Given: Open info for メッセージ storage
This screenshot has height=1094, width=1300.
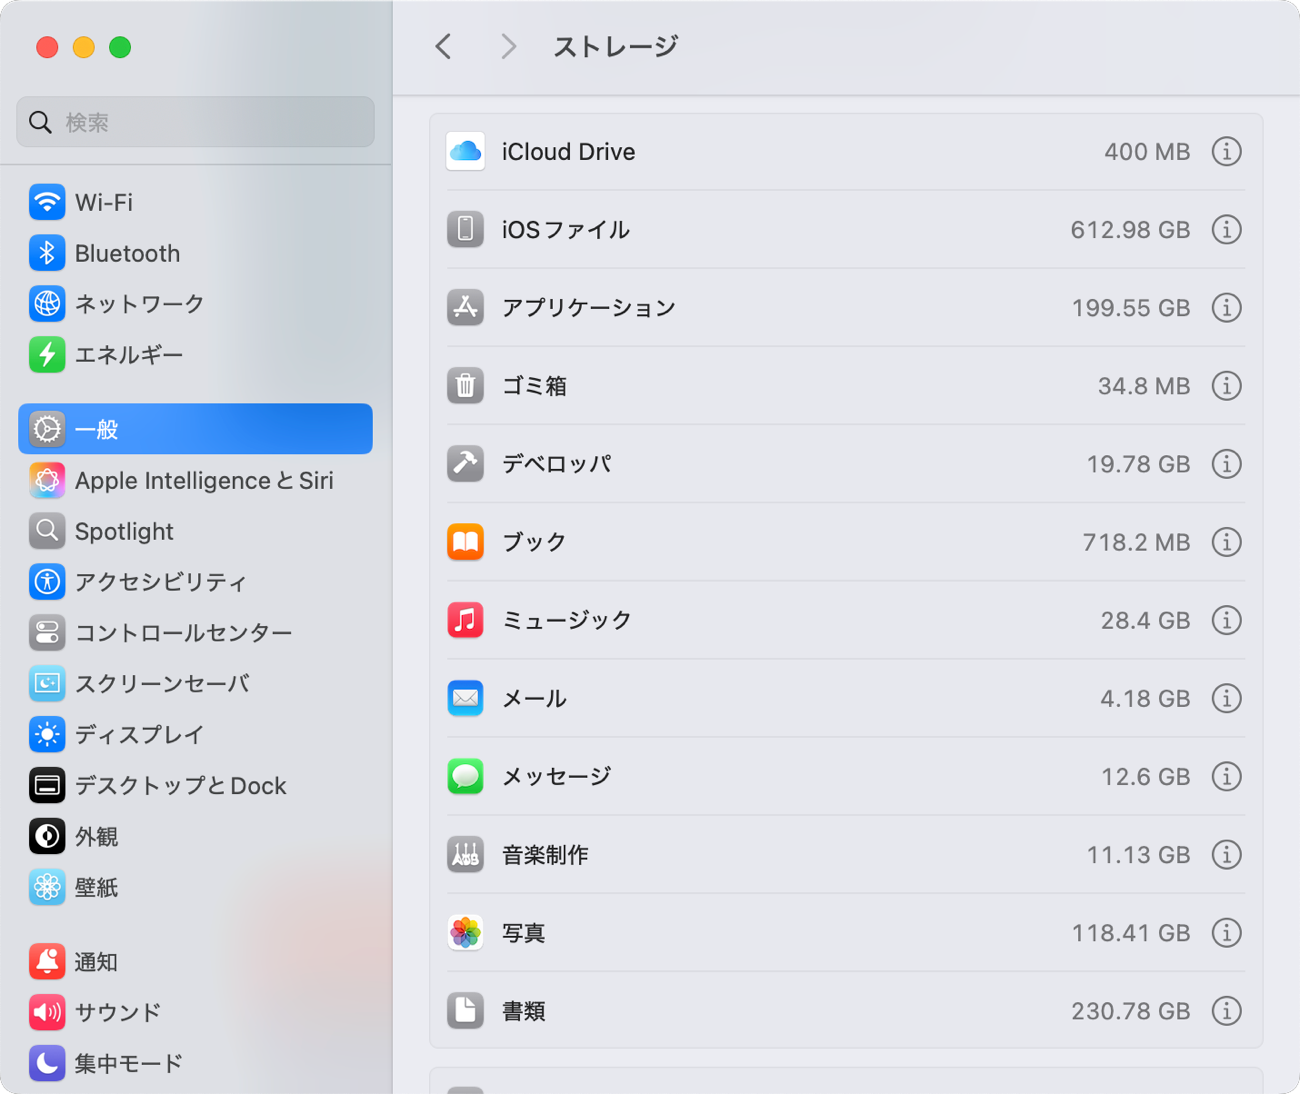Looking at the screenshot, I should 1226,776.
